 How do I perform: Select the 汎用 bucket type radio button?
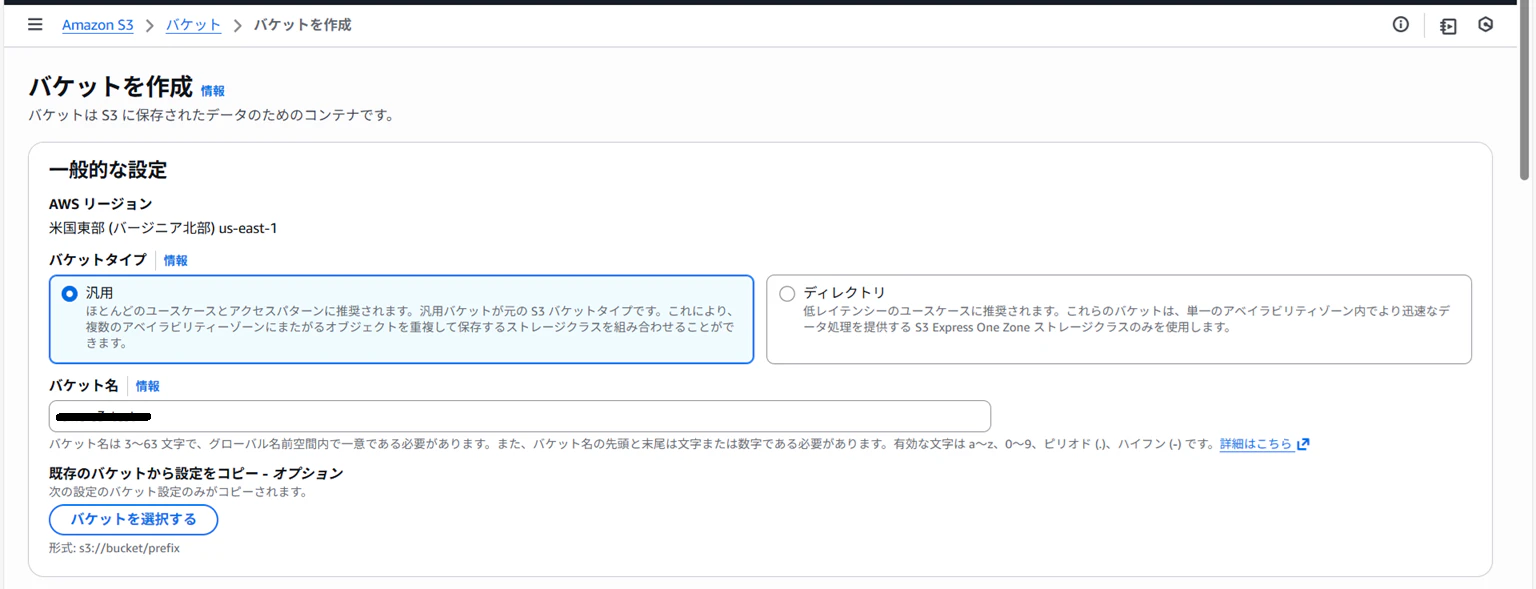69,294
